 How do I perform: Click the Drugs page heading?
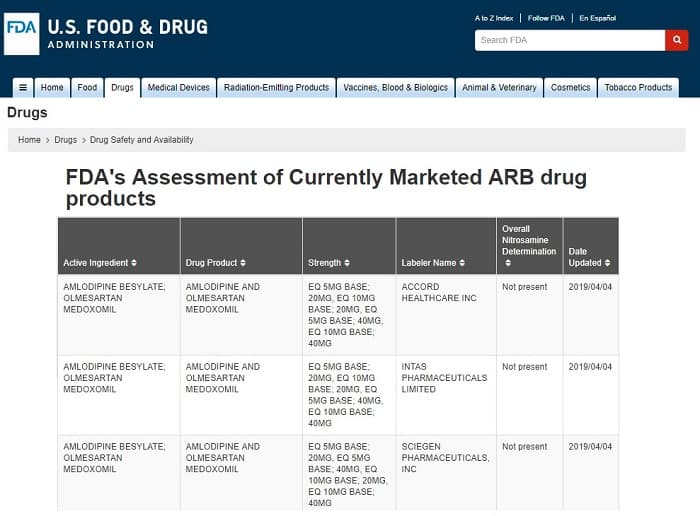pyautogui.click(x=27, y=112)
